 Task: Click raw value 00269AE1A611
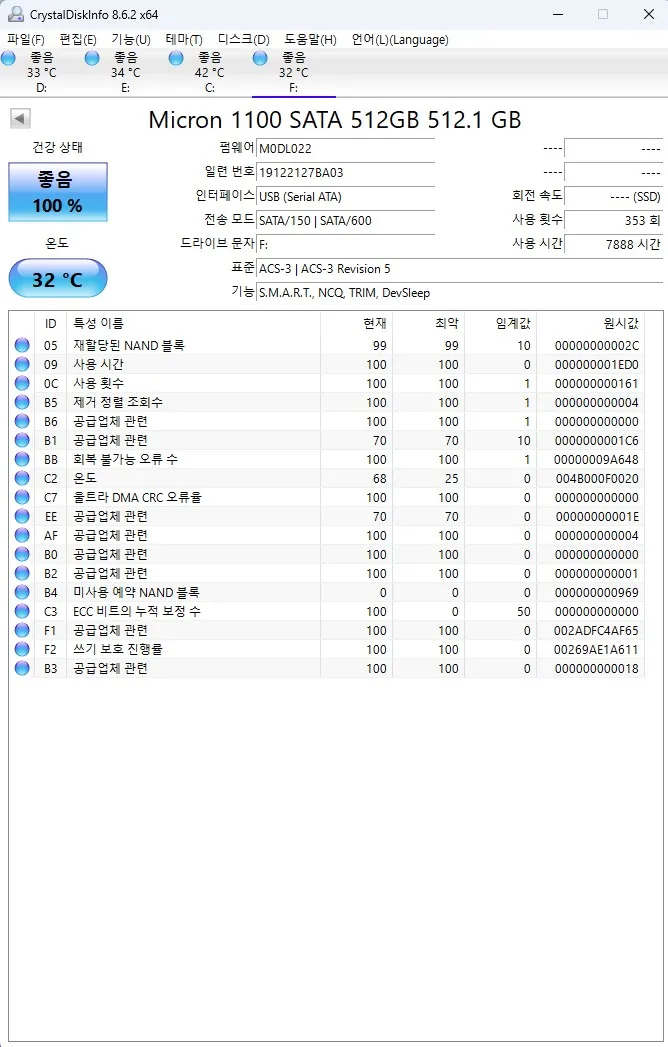pos(596,649)
